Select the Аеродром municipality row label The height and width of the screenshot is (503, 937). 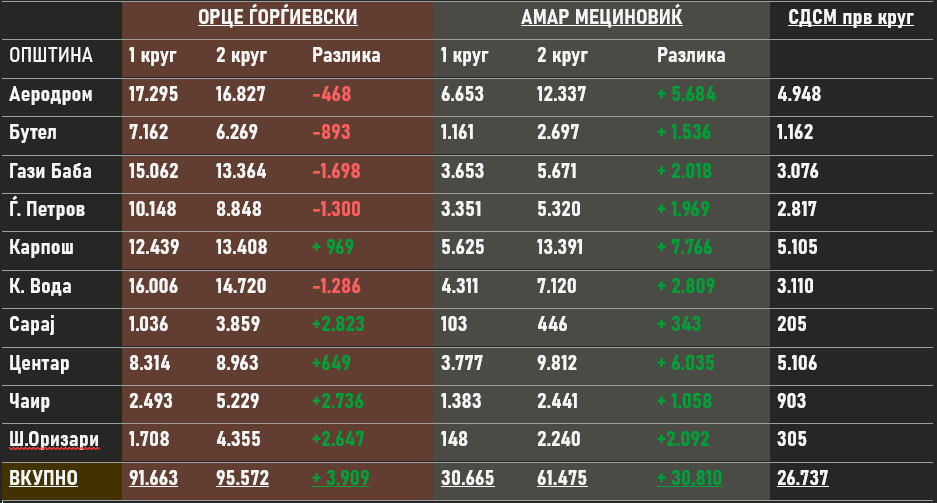pyautogui.click(x=51, y=95)
